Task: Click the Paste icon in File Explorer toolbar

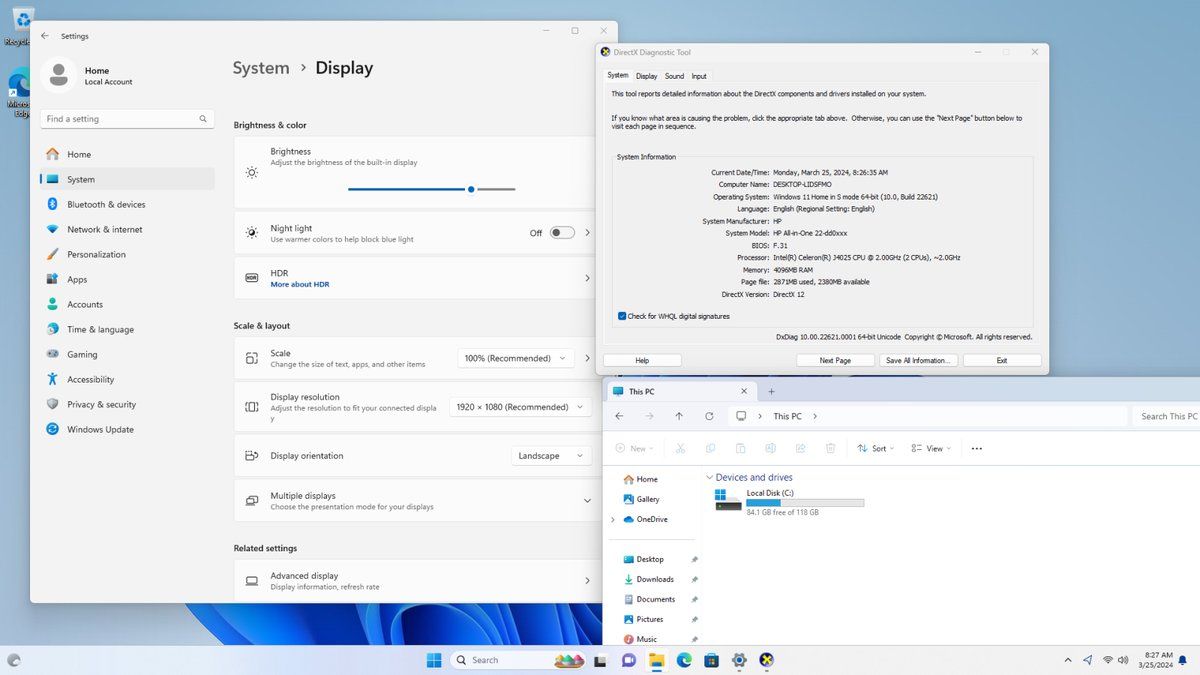Action: click(740, 448)
